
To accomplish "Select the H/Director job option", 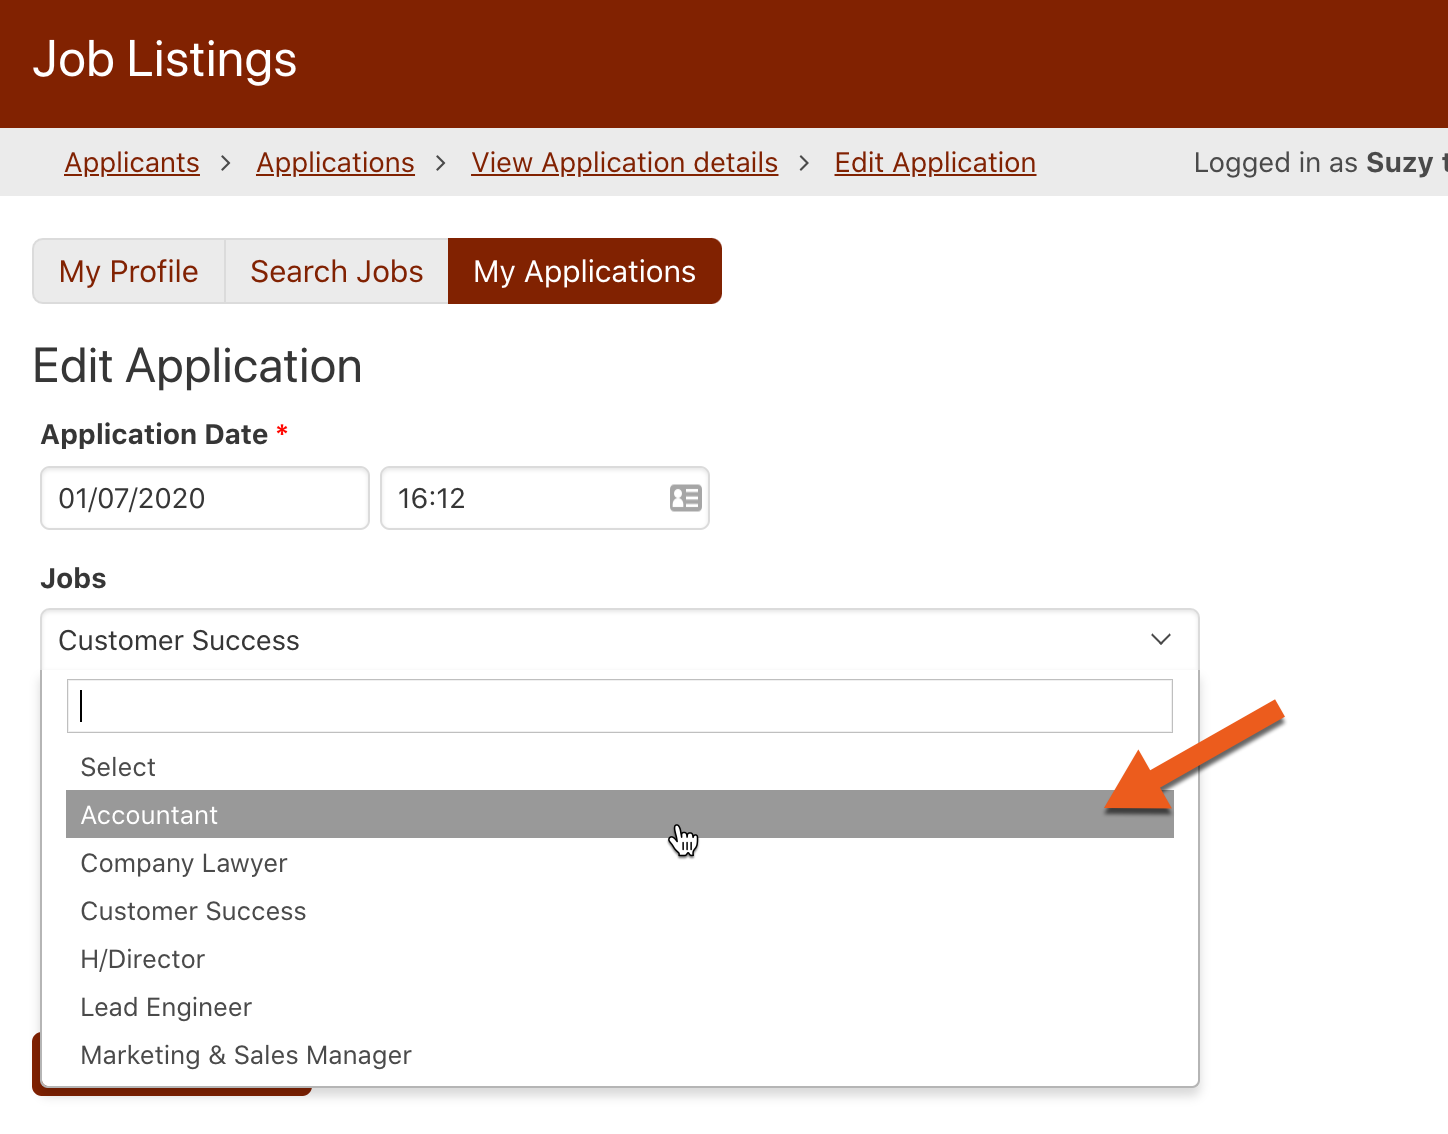I will coord(143,959).
